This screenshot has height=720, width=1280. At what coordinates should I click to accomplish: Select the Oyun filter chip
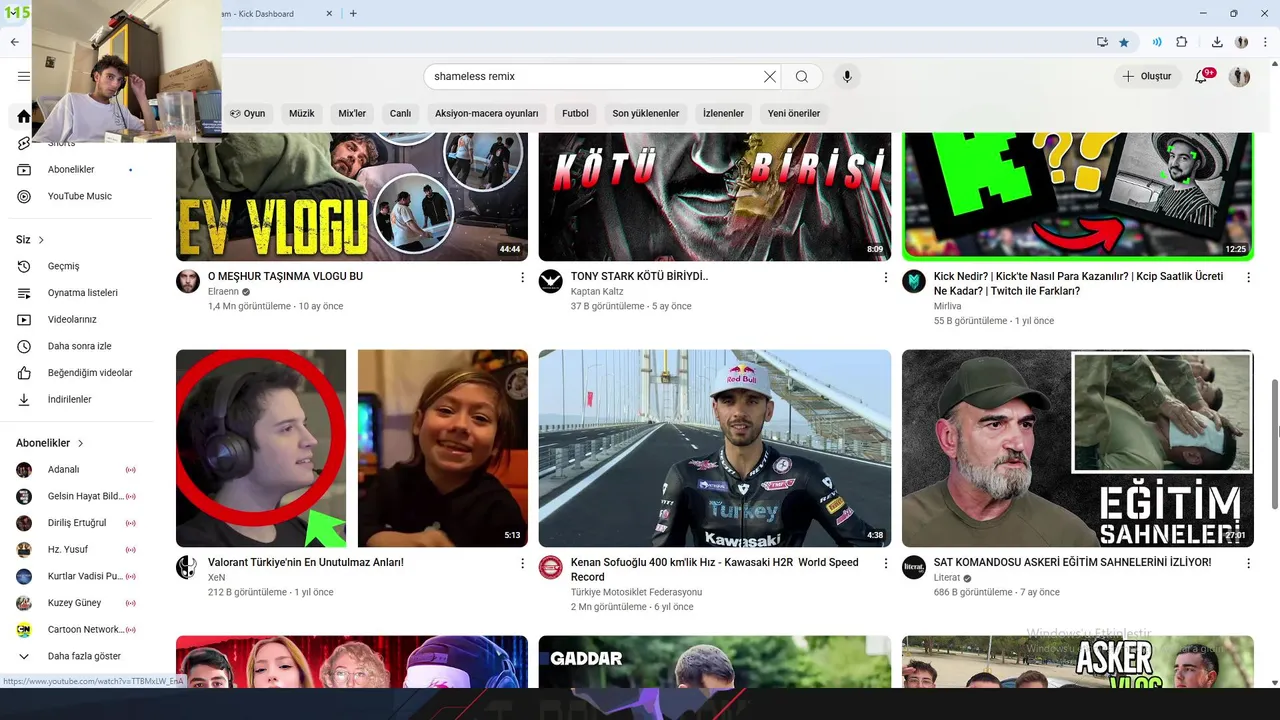click(x=247, y=113)
